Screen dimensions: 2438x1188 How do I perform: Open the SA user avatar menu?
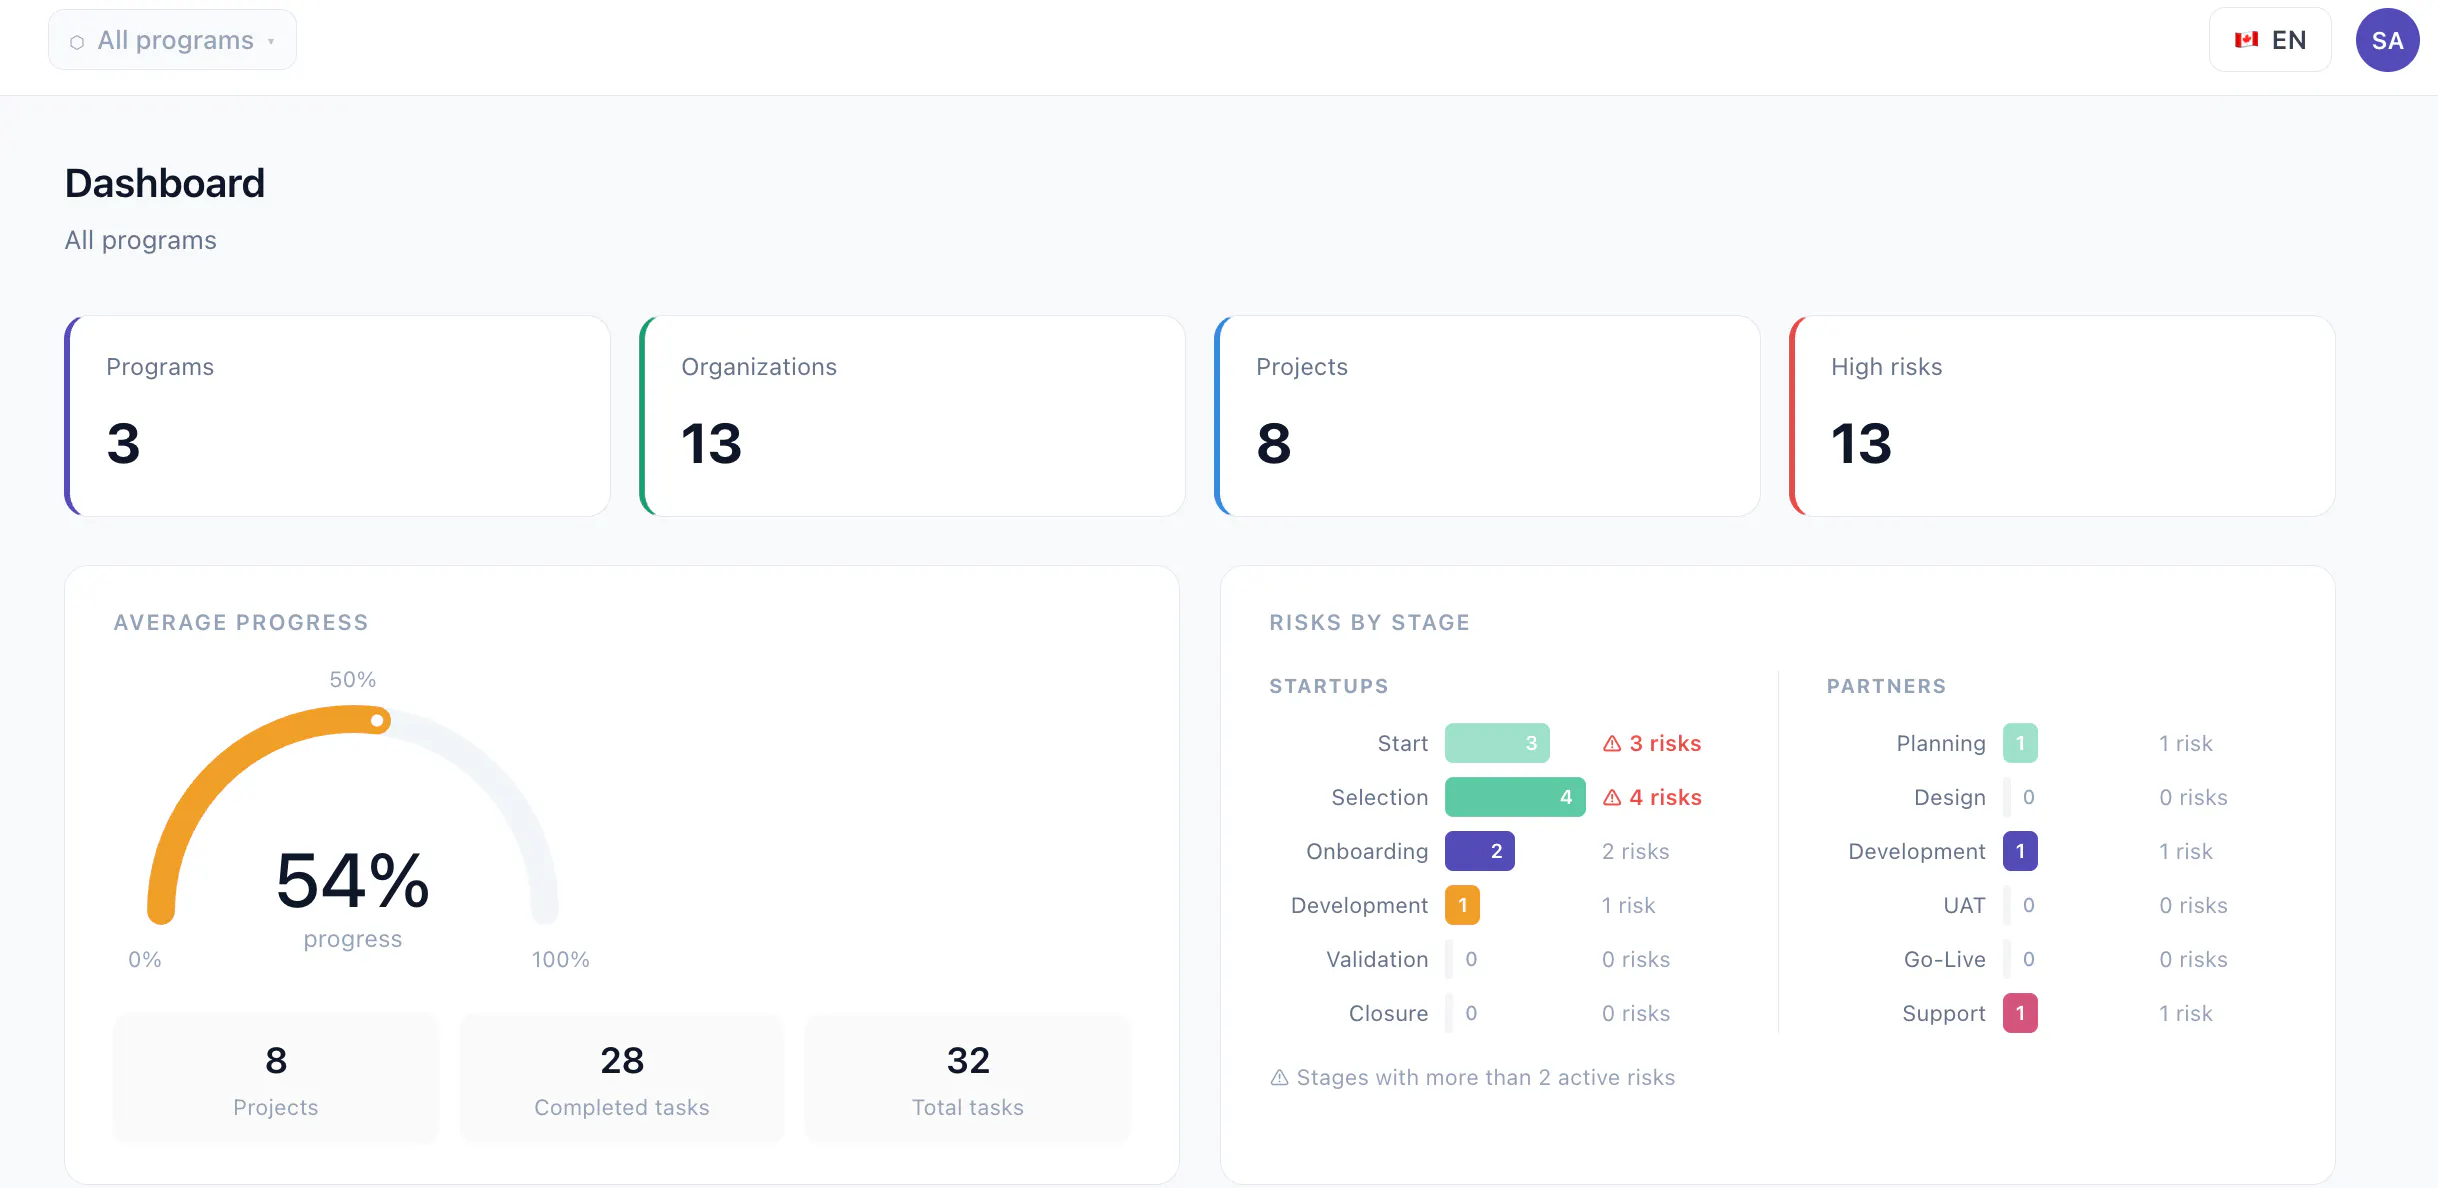[2387, 40]
